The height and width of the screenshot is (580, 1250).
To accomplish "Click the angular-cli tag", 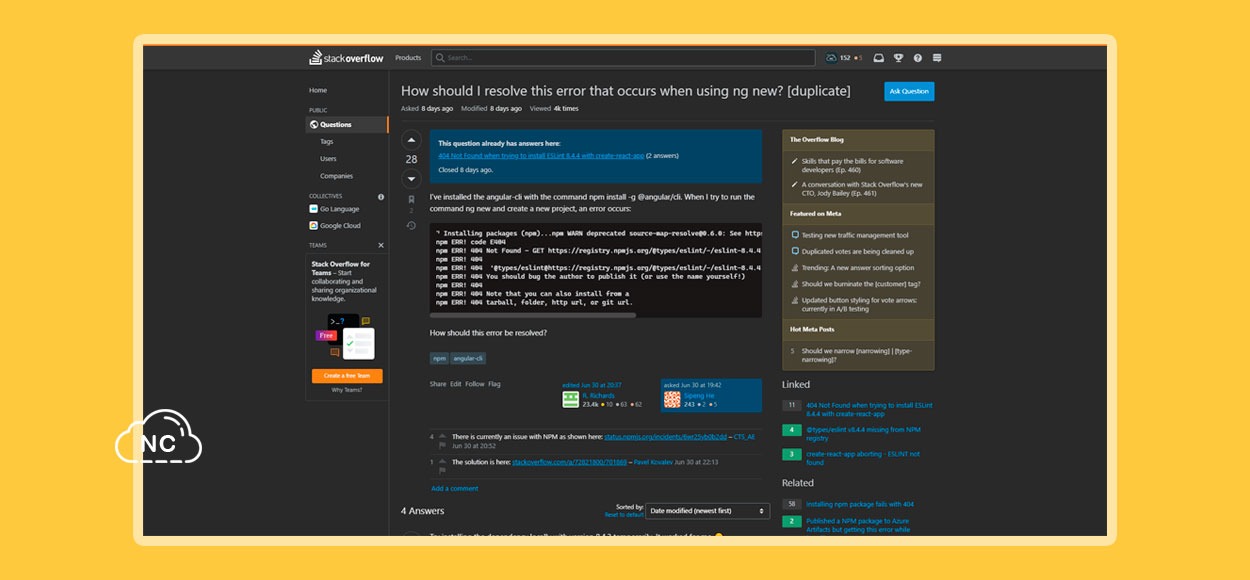I will [x=468, y=358].
